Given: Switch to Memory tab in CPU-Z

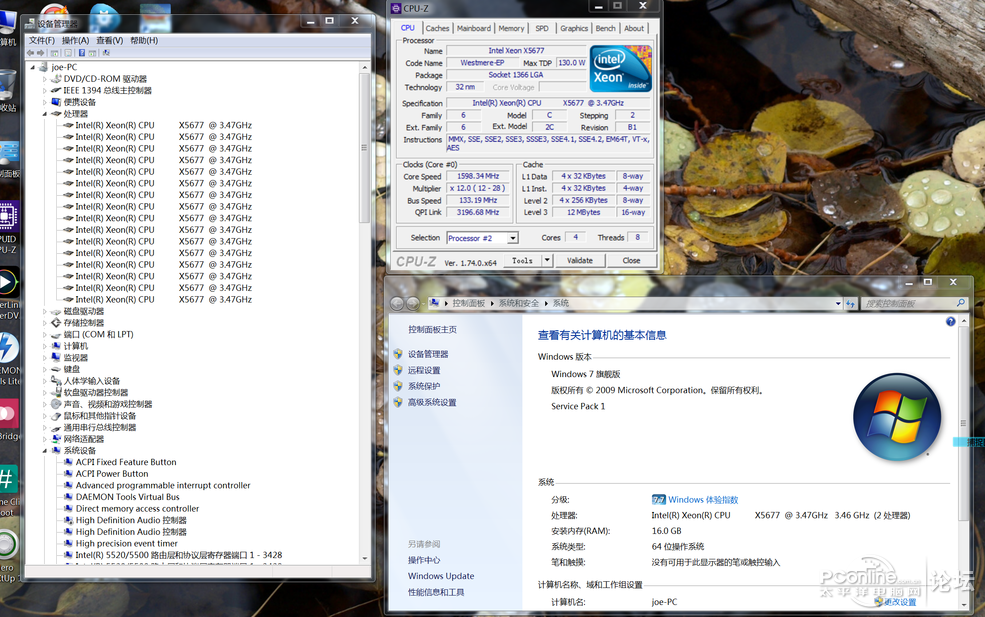Looking at the screenshot, I should point(511,28).
